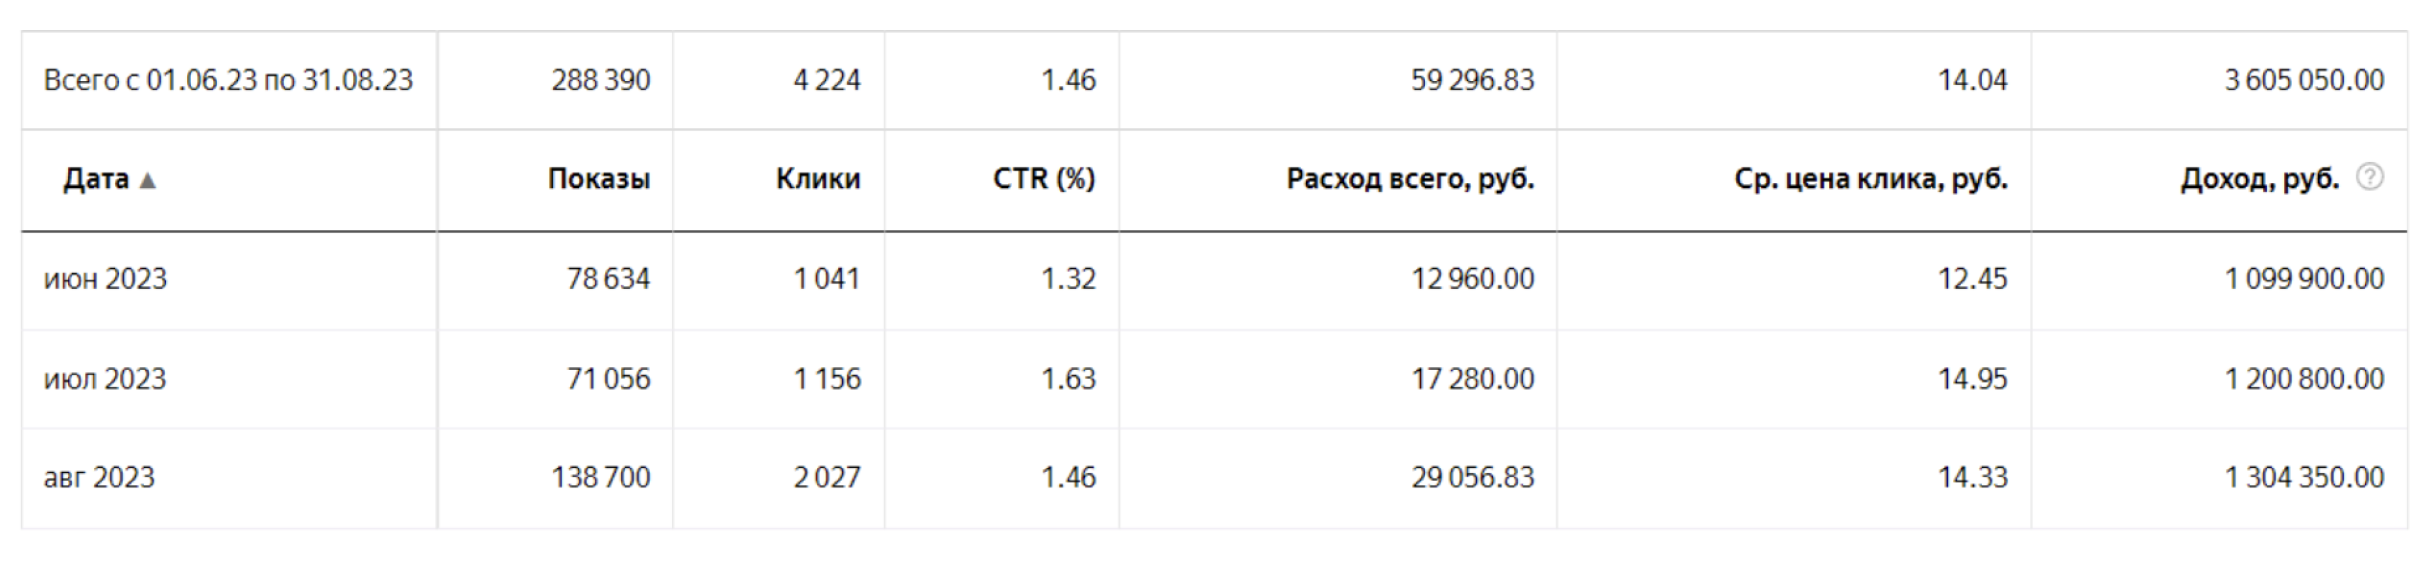The width and height of the screenshot is (2427, 563).
Task: Select the 1.32 CTR value
Action: click(x=1068, y=279)
